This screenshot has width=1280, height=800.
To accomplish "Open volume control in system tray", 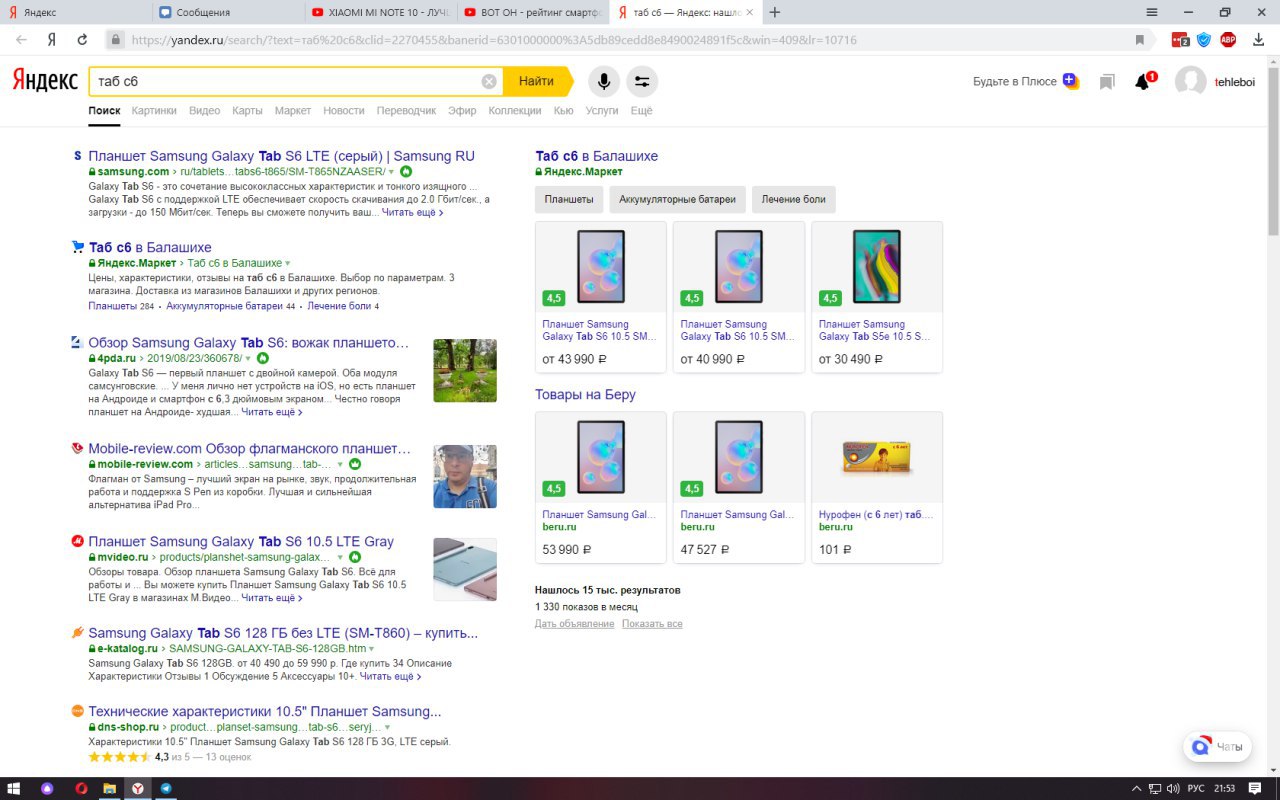I will 1172,788.
